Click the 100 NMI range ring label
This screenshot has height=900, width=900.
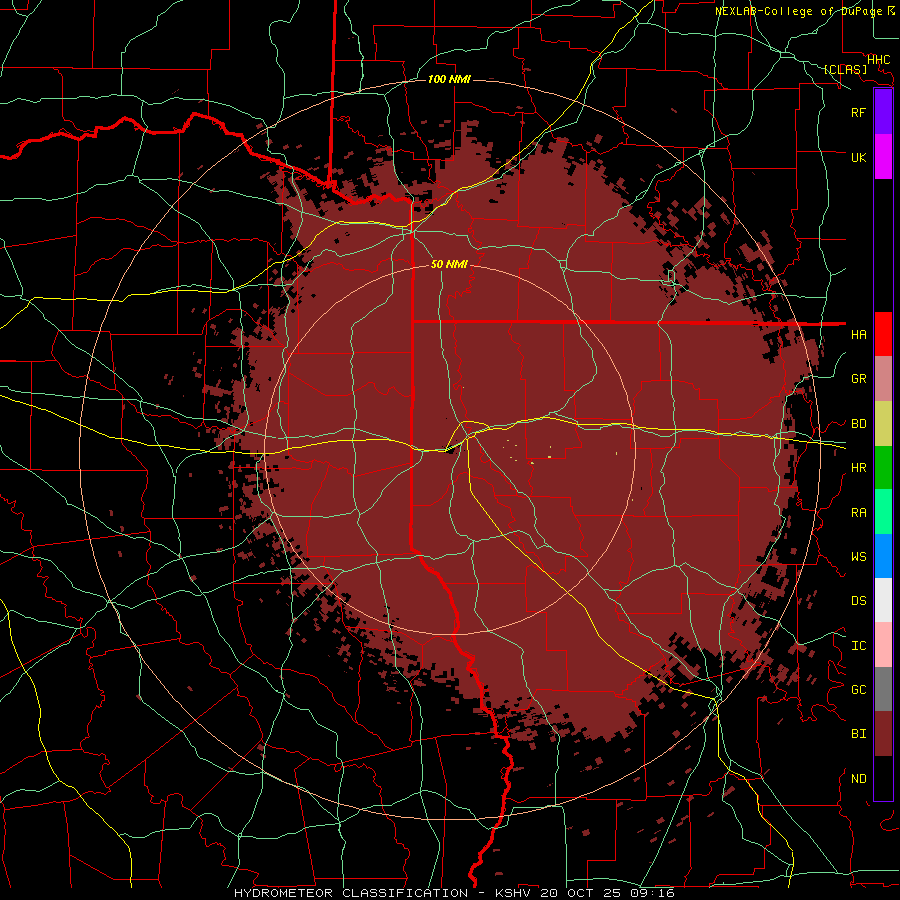pyautogui.click(x=449, y=79)
